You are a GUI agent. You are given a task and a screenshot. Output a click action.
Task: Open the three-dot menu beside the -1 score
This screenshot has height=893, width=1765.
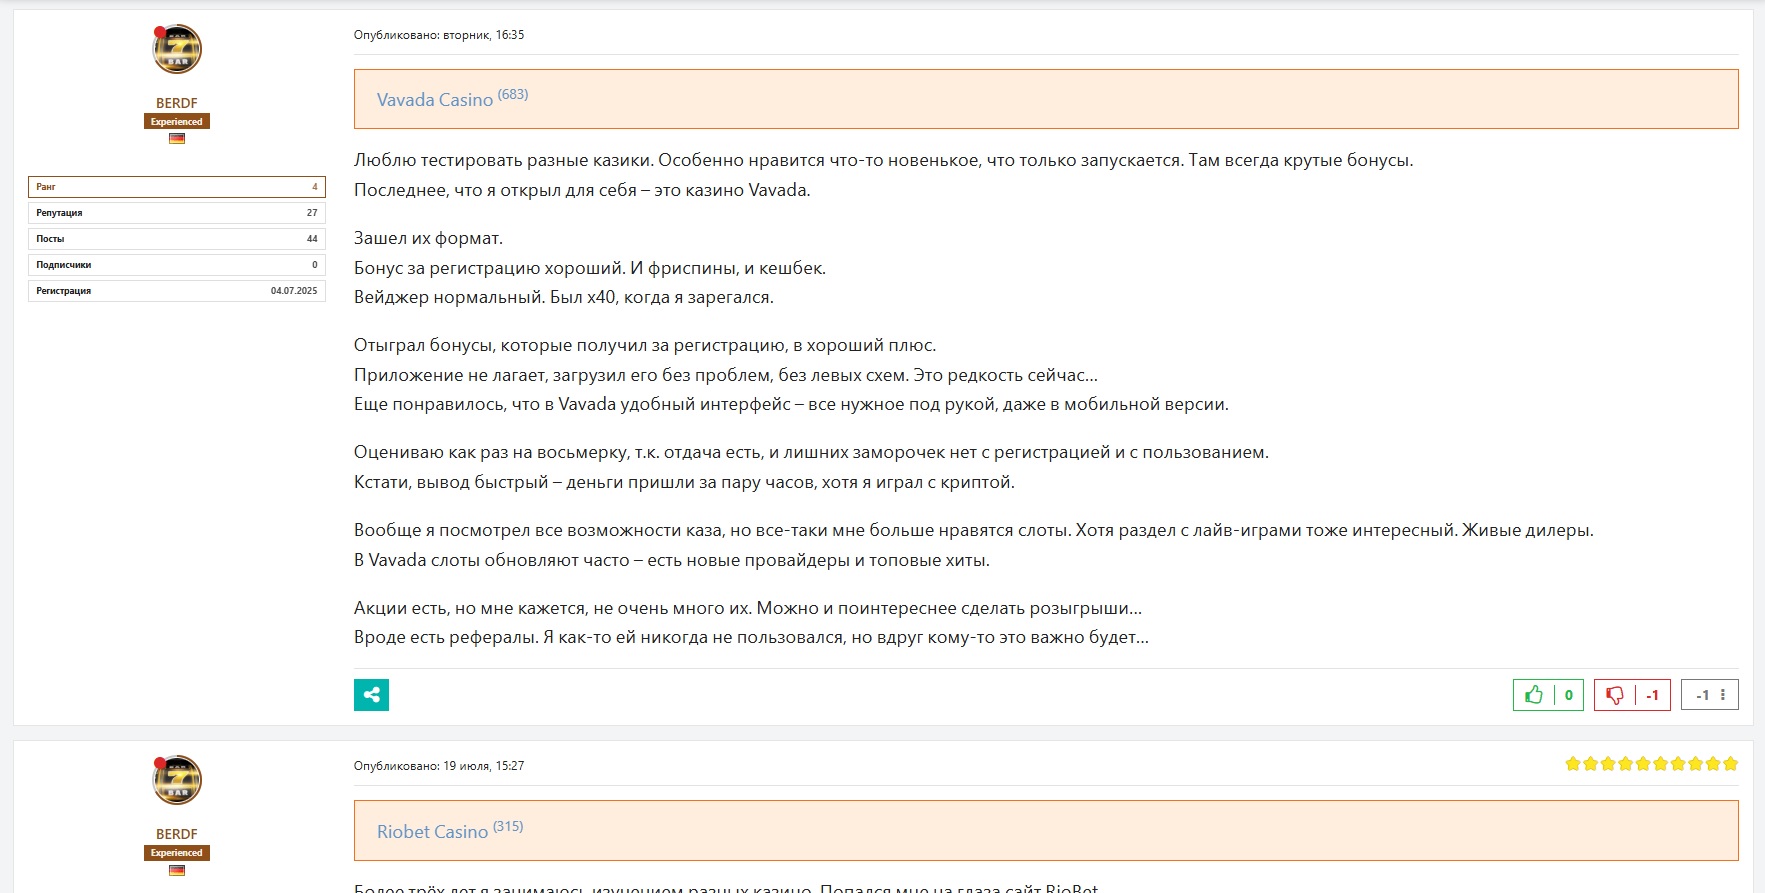(x=1723, y=695)
